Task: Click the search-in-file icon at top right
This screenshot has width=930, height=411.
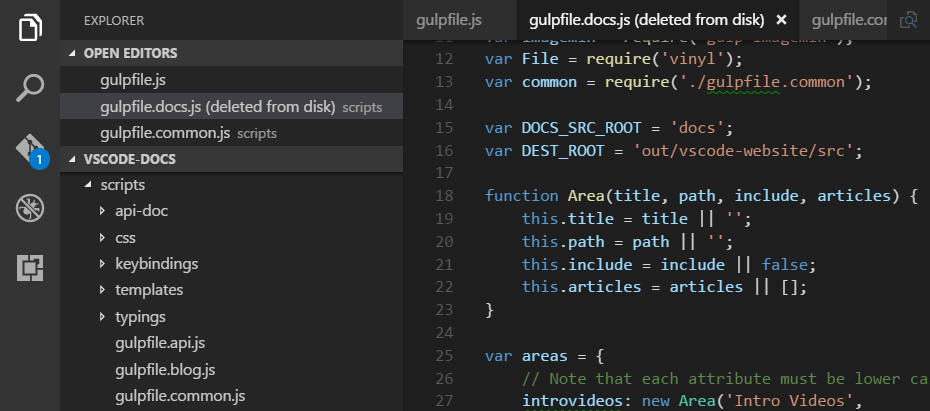Action: pyautogui.click(x=909, y=19)
